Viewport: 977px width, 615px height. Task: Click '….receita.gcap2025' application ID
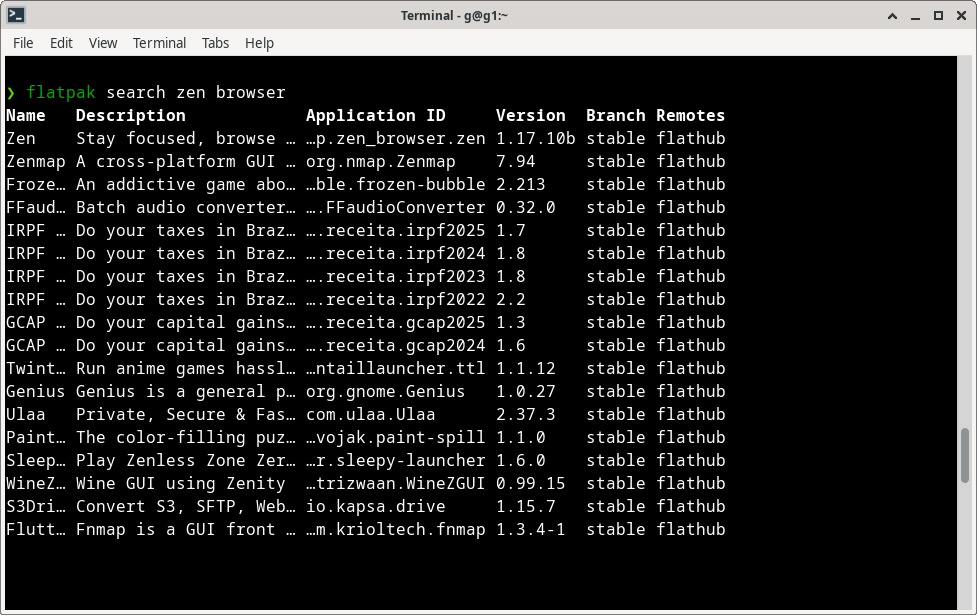point(396,323)
